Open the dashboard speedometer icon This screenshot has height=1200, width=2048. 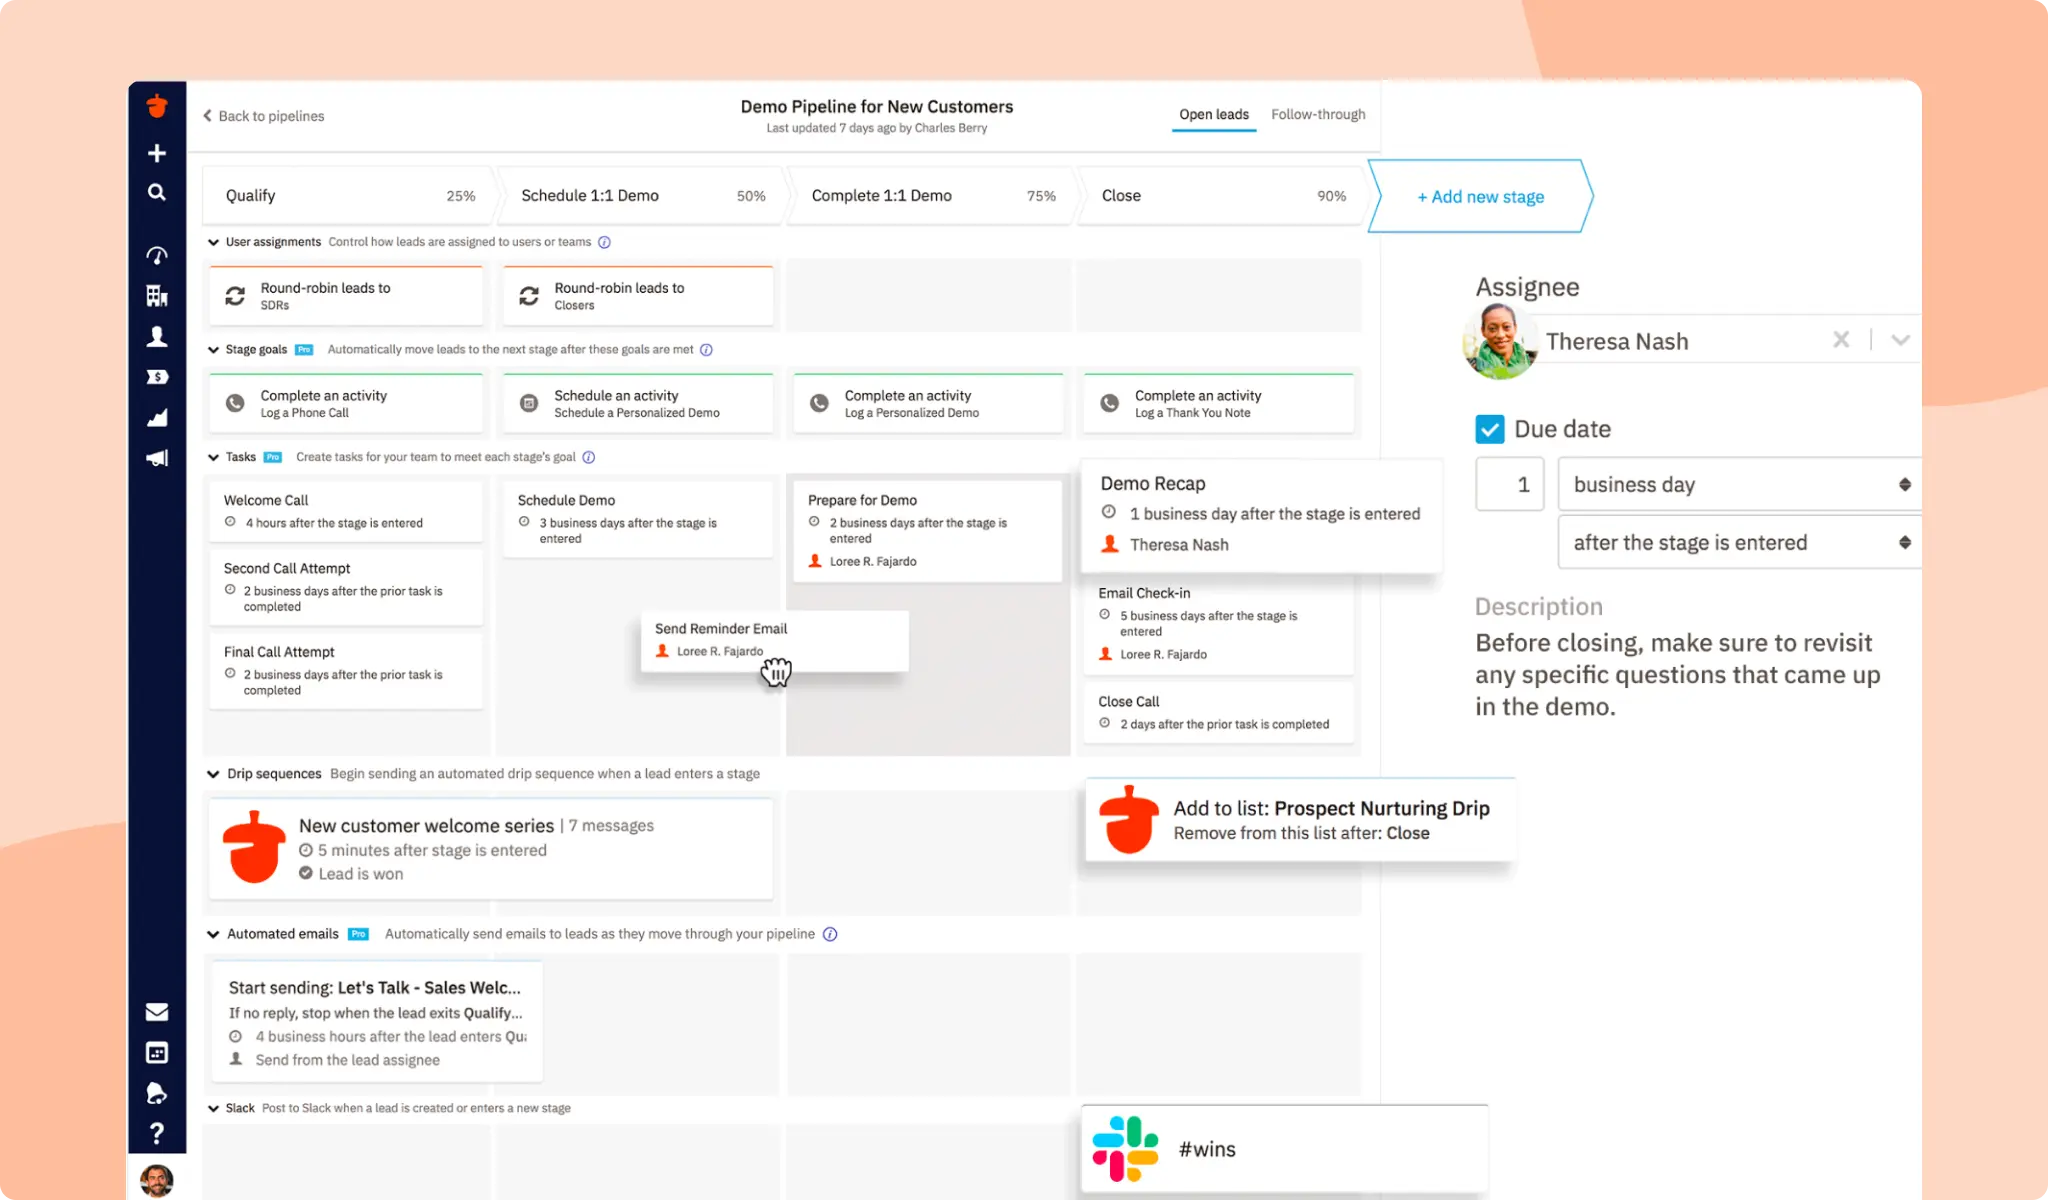[x=157, y=255]
